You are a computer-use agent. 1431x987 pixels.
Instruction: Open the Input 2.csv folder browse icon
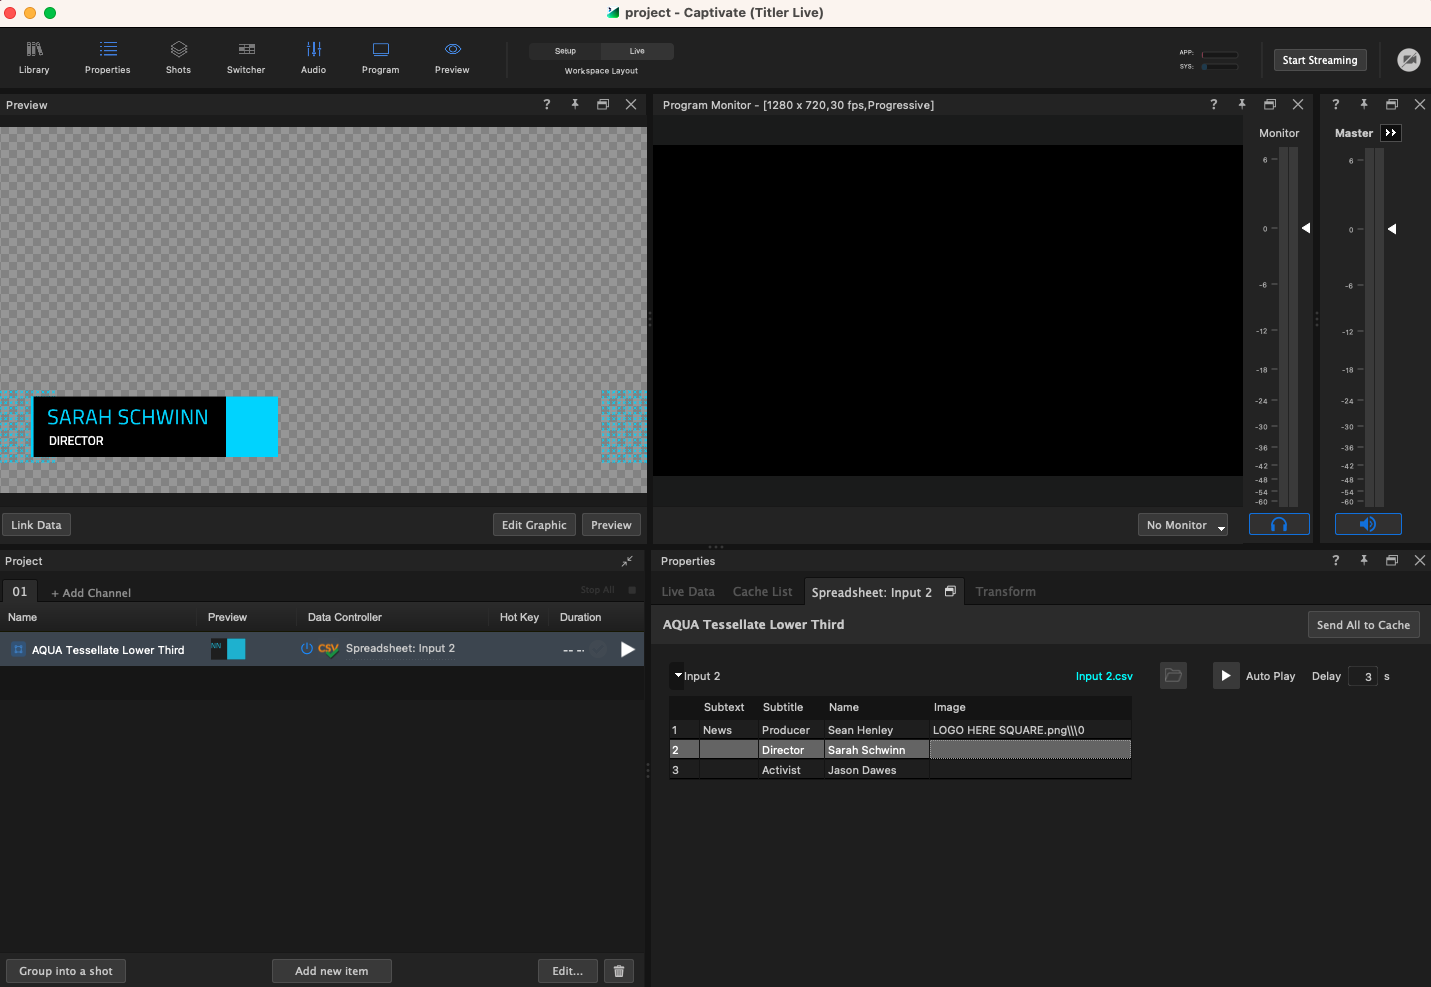point(1173,676)
